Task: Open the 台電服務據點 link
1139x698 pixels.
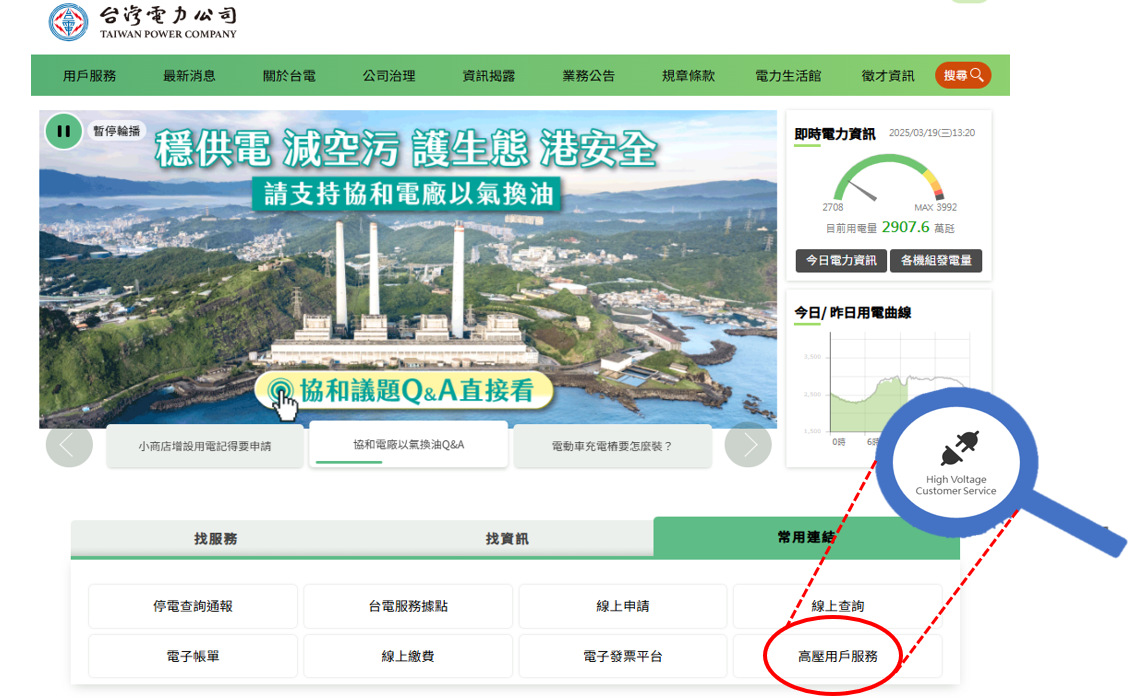Action: click(408, 606)
